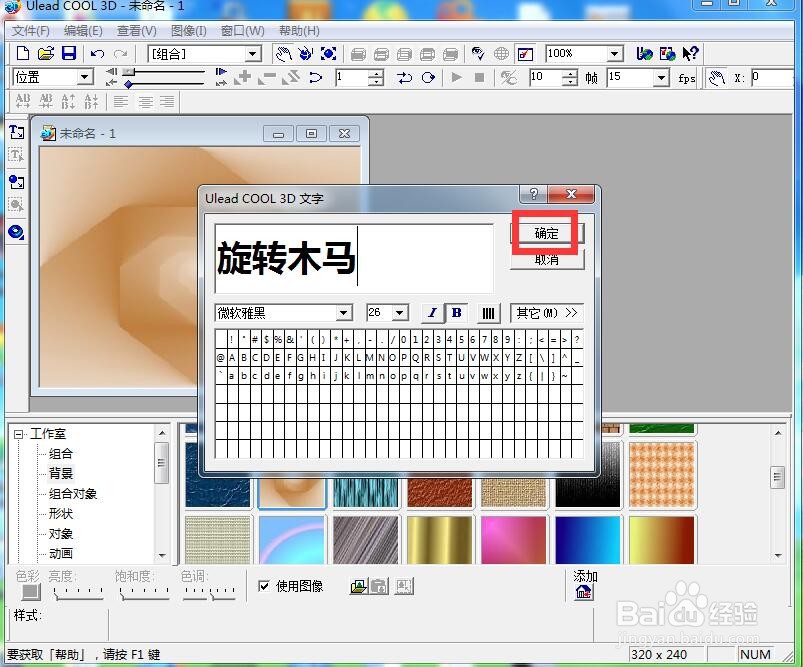Play the animation
Viewport: 803px width, 667px height.
(456, 77)
